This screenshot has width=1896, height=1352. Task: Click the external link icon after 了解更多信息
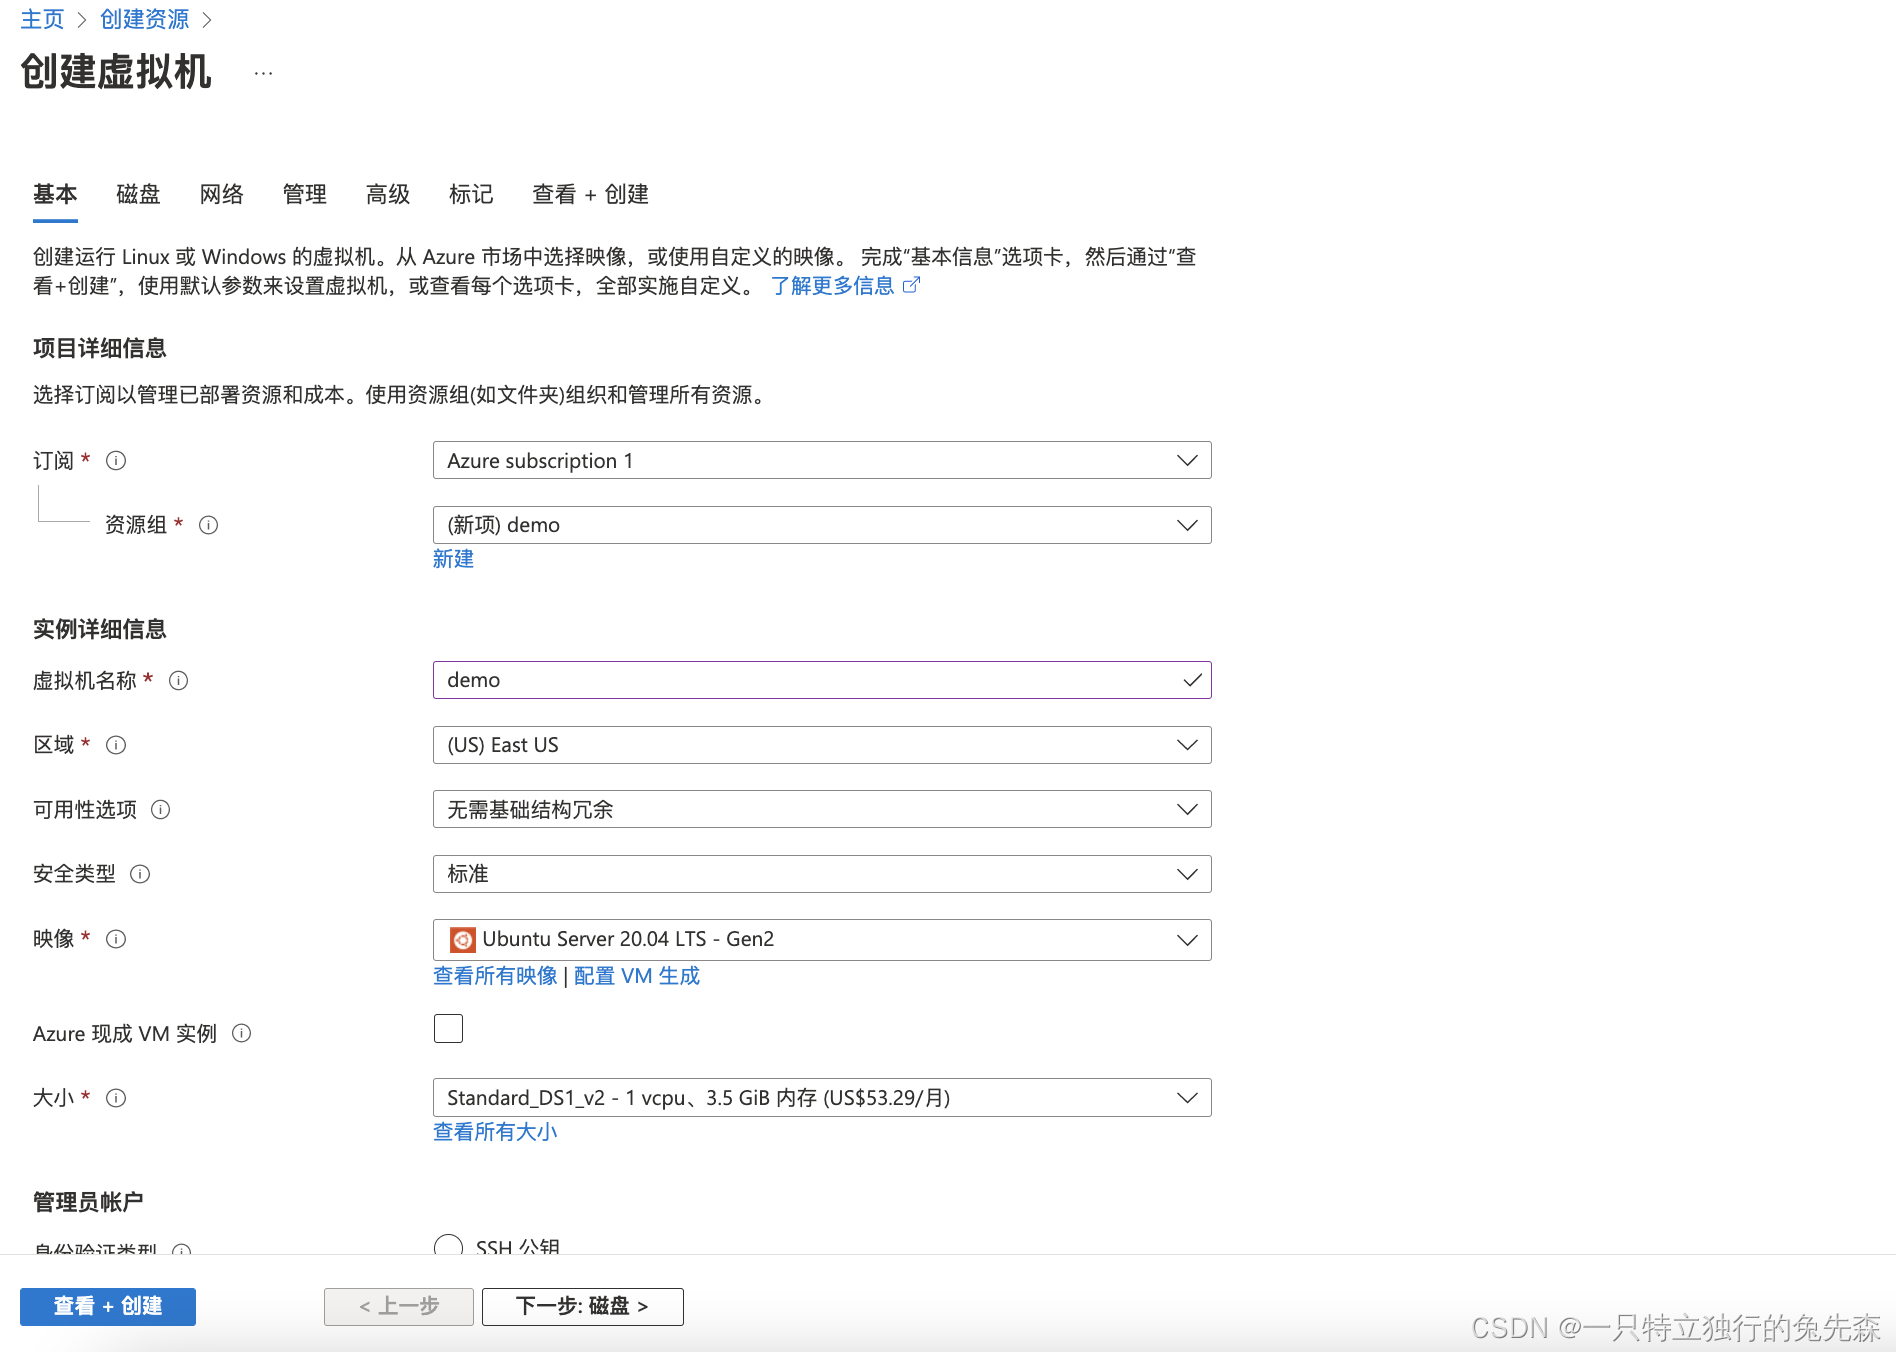(911, 286)
